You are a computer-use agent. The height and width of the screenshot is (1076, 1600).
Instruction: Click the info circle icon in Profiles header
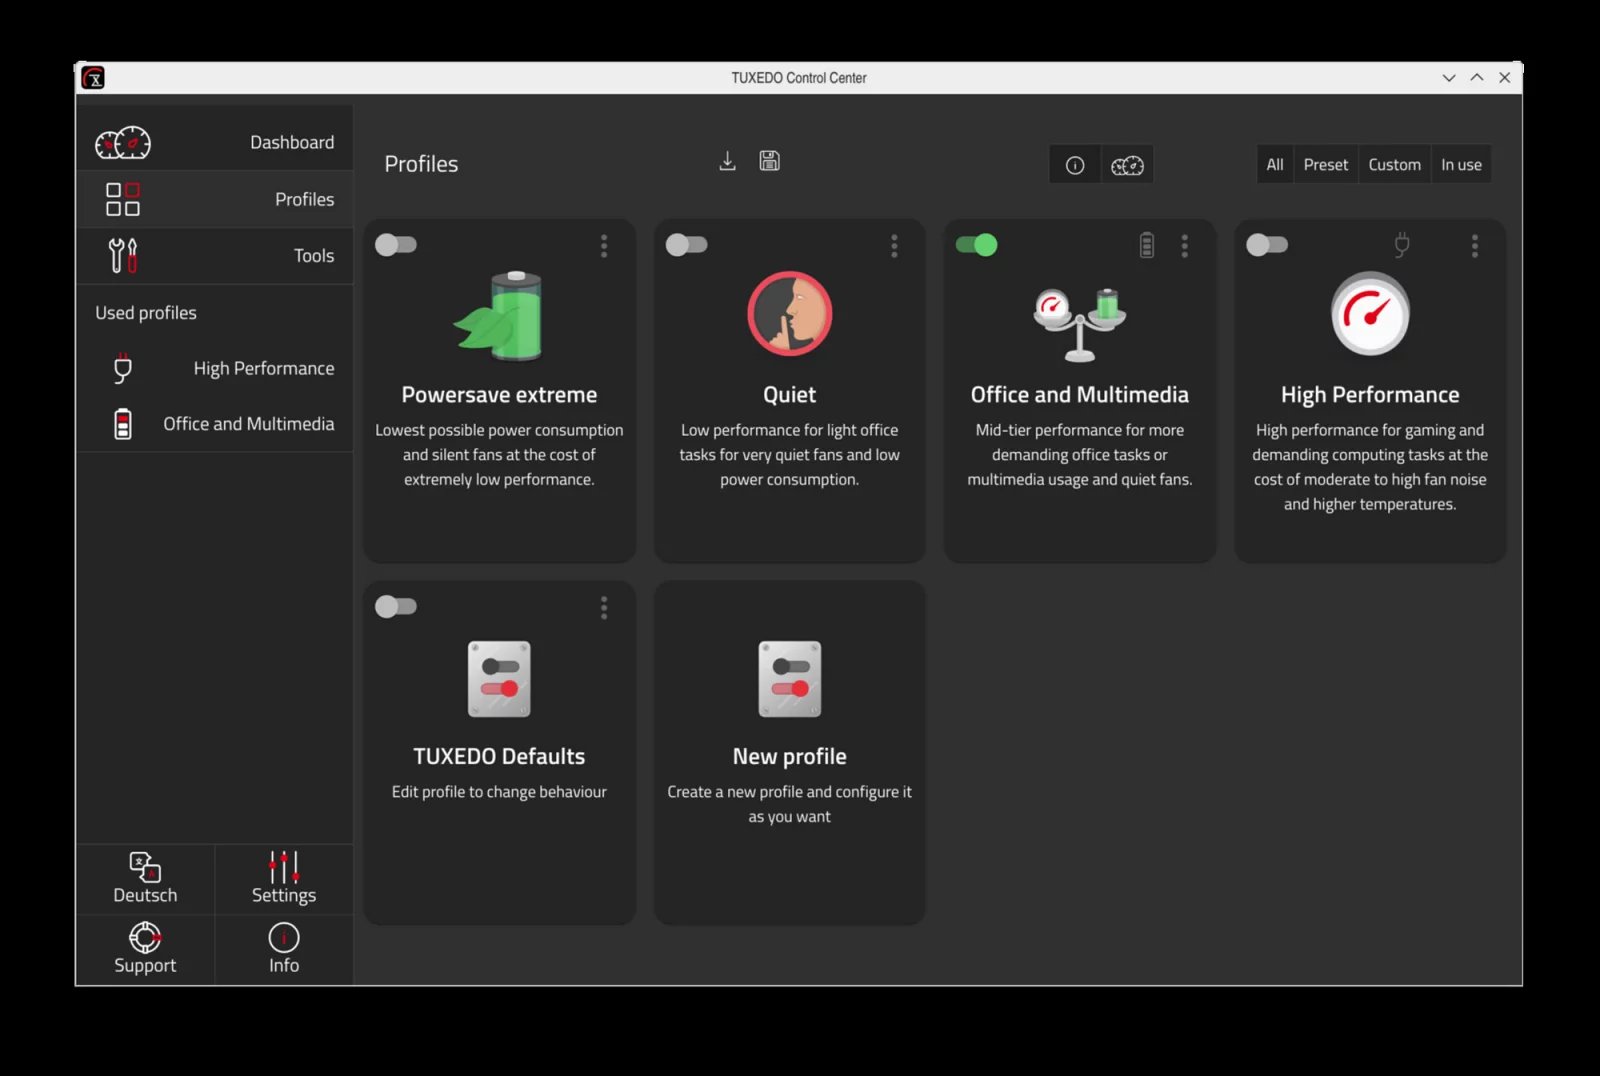tap(1075, 165)
